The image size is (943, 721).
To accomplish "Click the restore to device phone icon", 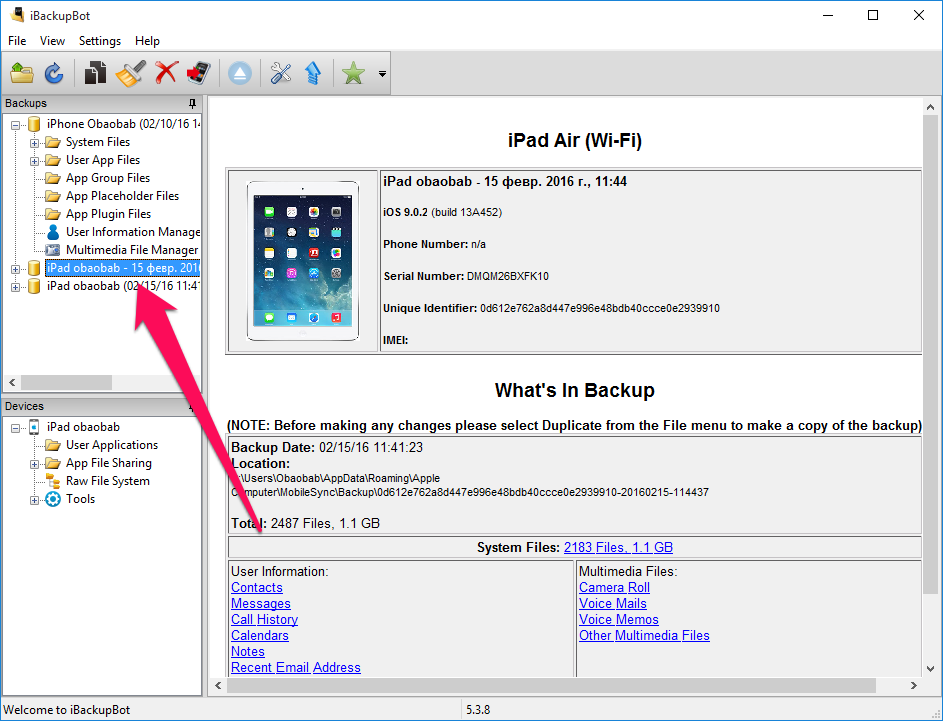I will coord(198,73).
